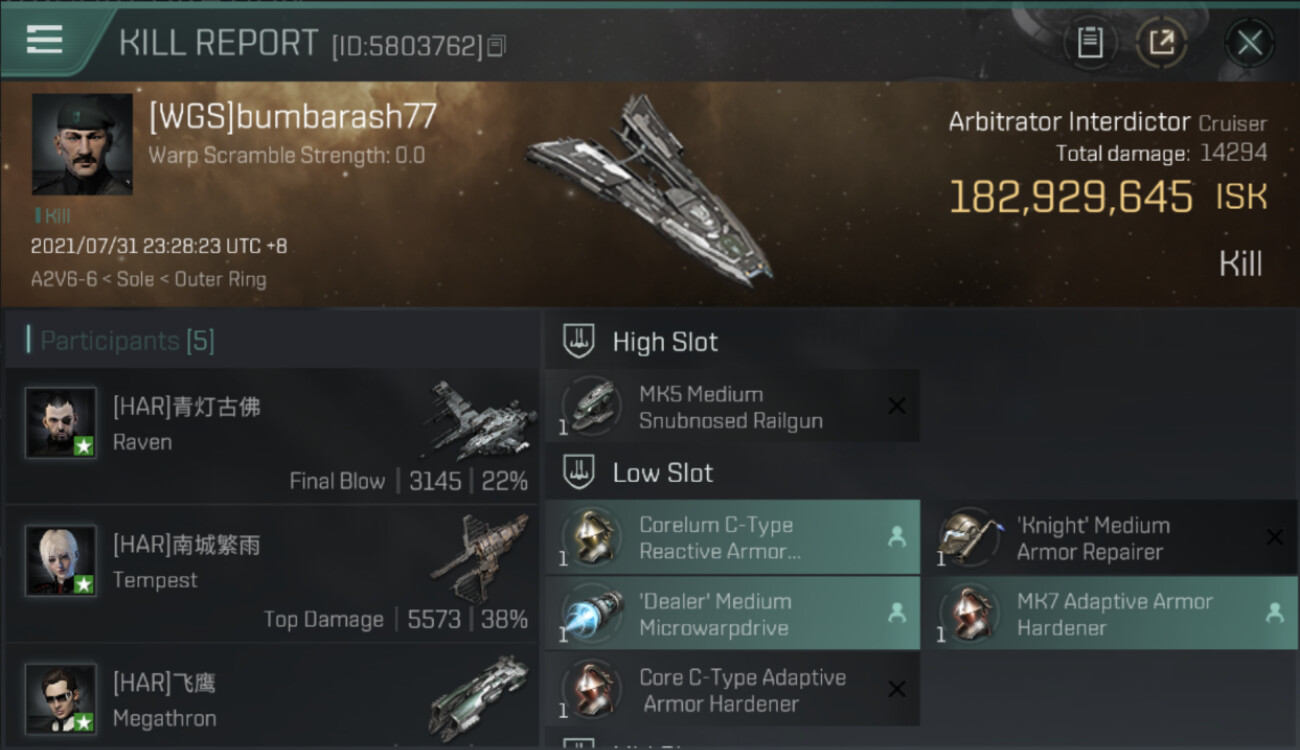Open Tempest pilot portrait

pyautogui.click(x=61, y=561)
